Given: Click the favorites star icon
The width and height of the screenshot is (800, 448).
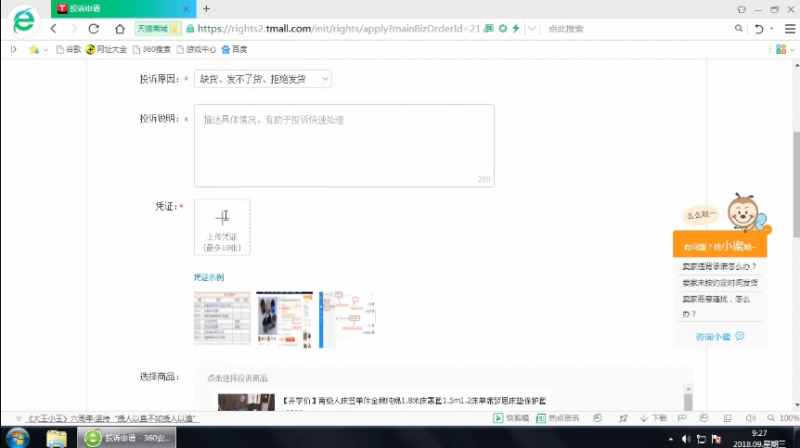Looking at the screenshot, I should [x=34, y=49].
